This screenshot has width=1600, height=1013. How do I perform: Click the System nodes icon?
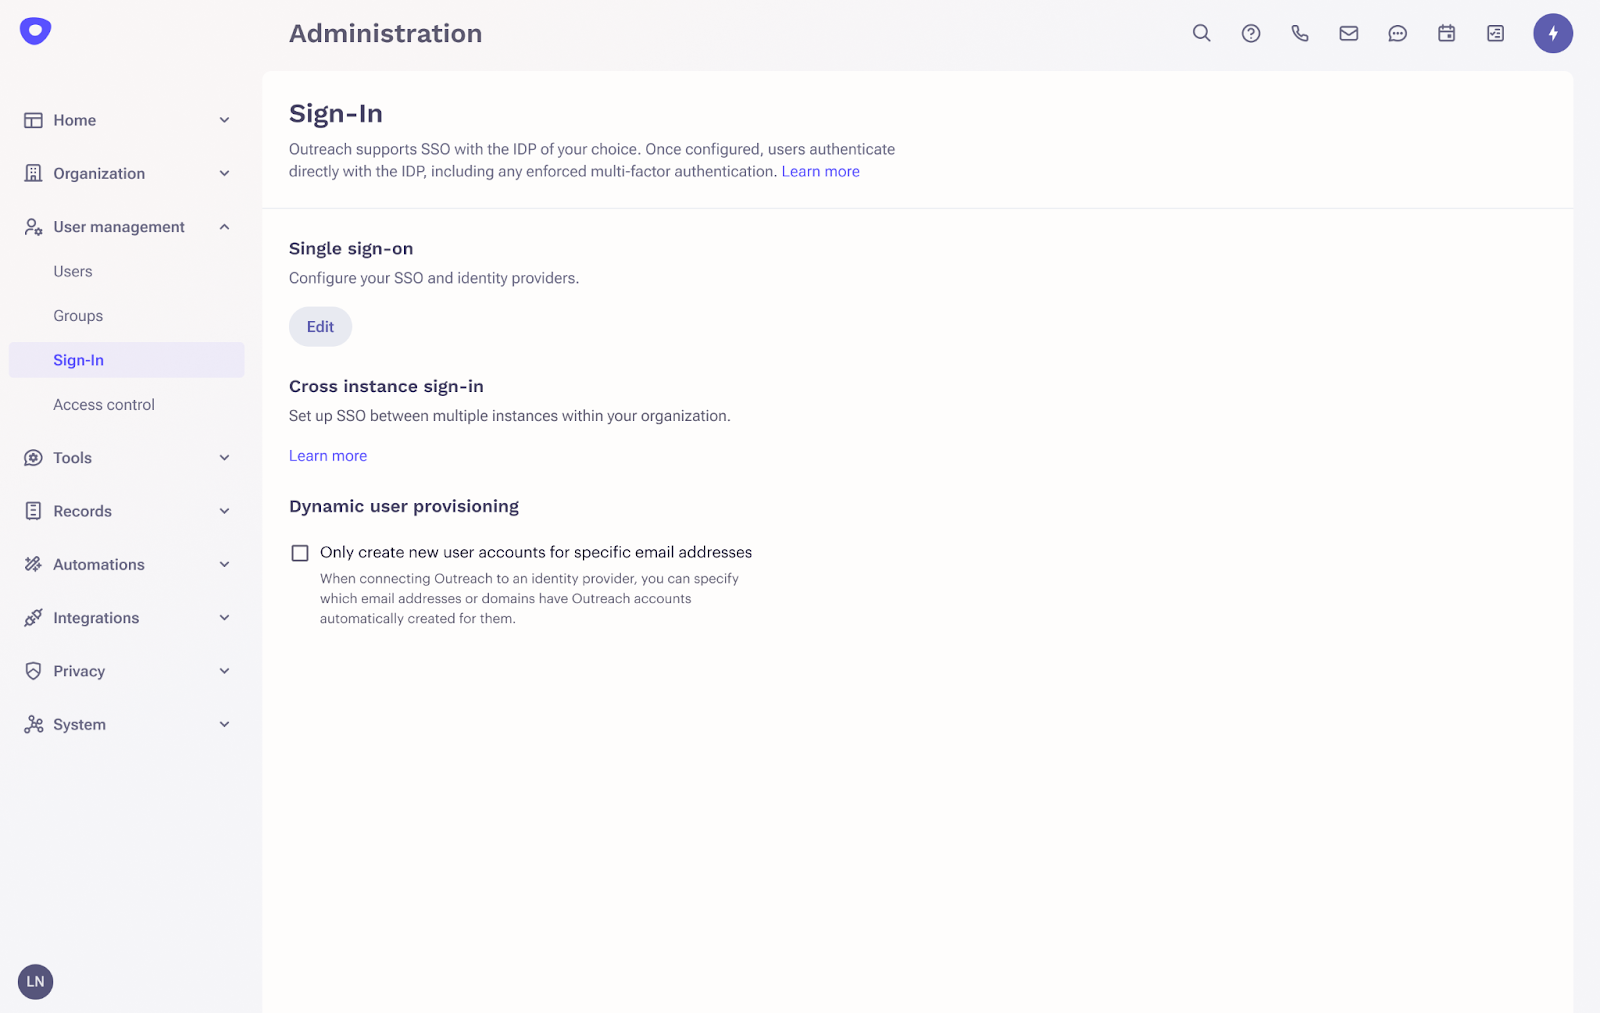(33, 724)
